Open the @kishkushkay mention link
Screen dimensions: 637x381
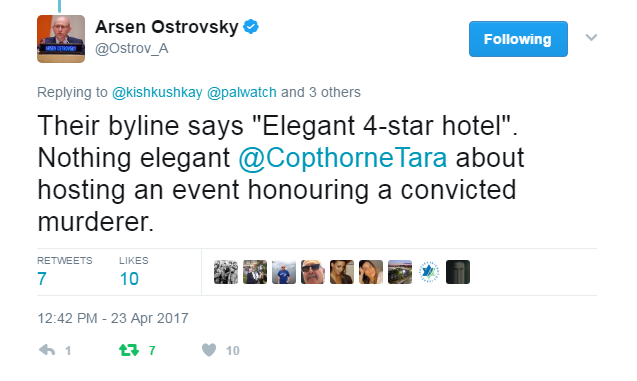(x=157, y=92)
